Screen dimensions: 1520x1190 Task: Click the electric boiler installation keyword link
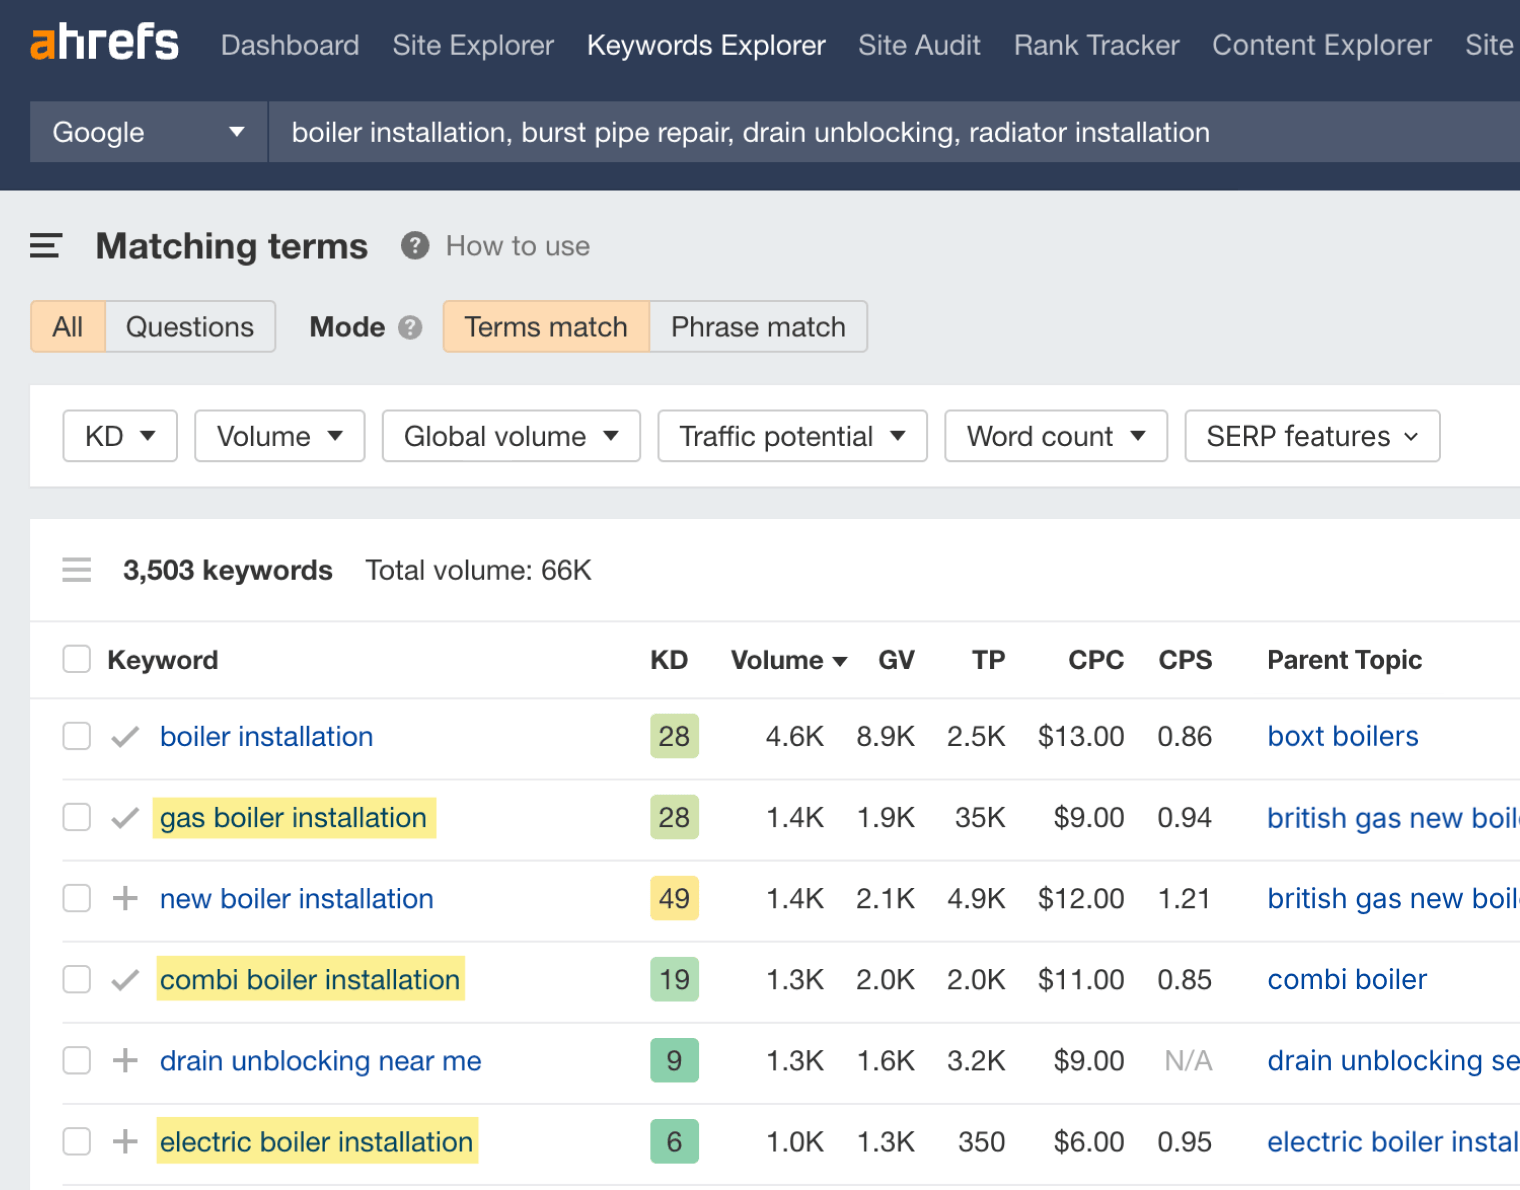point(317,1141)
